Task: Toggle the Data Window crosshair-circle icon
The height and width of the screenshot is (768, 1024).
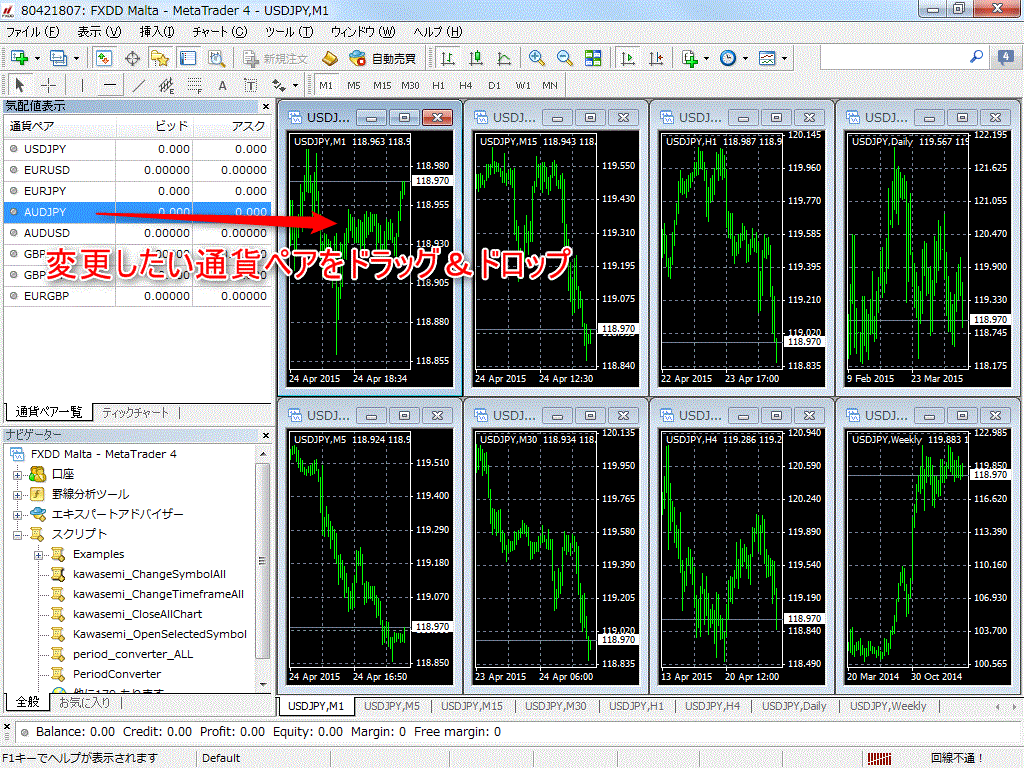Action: 132,58
